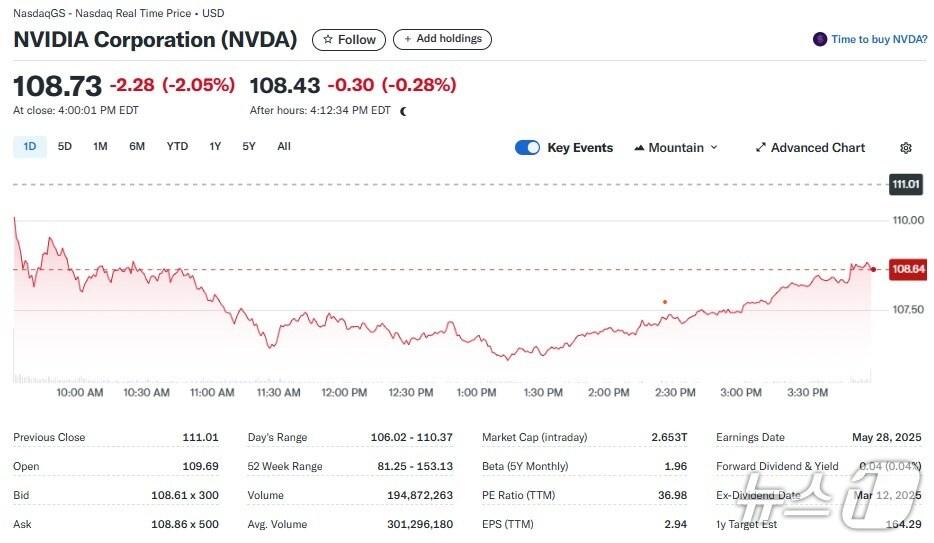The image size is (934, 543).
Task: Click the purple Time to buy NVDA icon
Action: 820,39
